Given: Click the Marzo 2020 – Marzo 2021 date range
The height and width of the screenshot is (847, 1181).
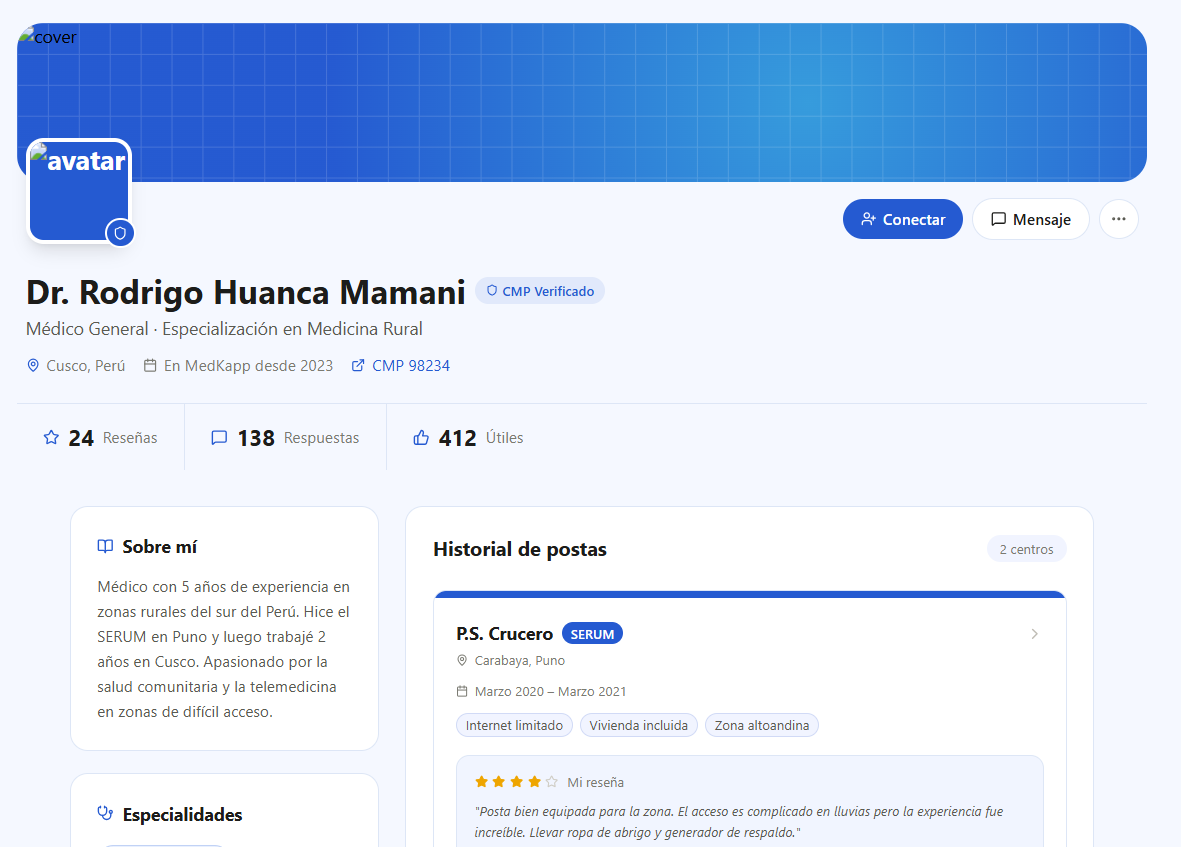Looking at the screenshot, I should coord(551,691).
